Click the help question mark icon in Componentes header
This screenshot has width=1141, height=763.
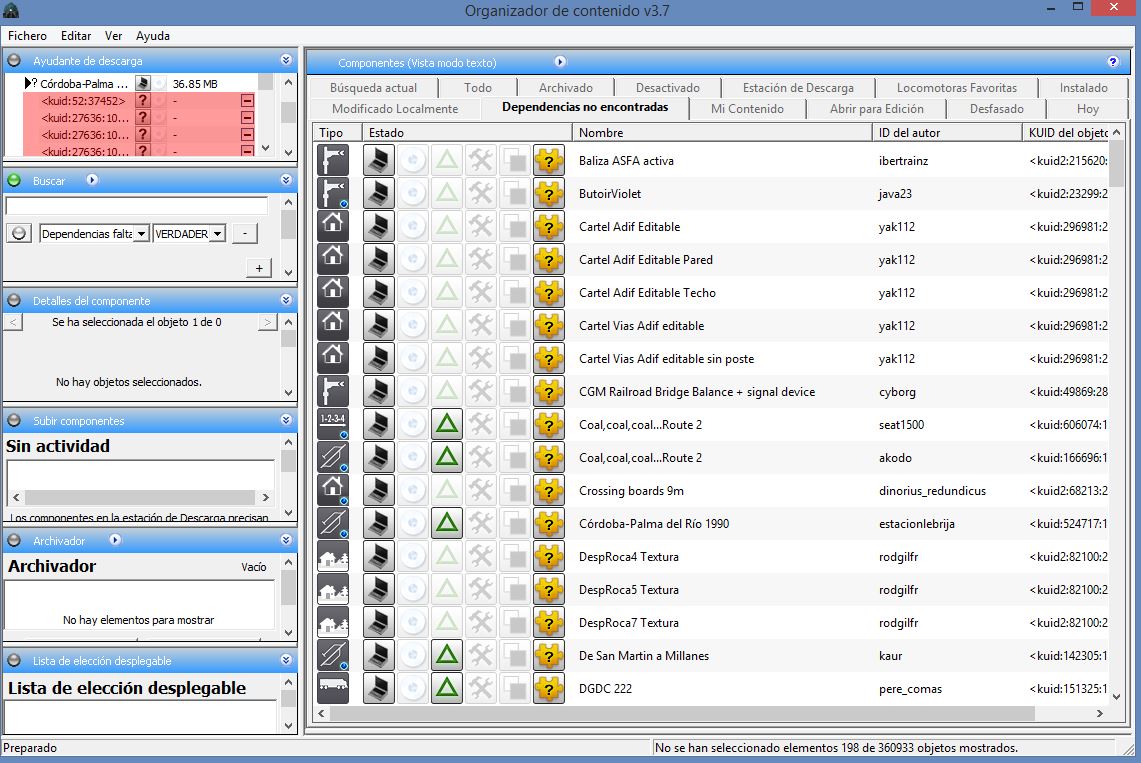1113,62
